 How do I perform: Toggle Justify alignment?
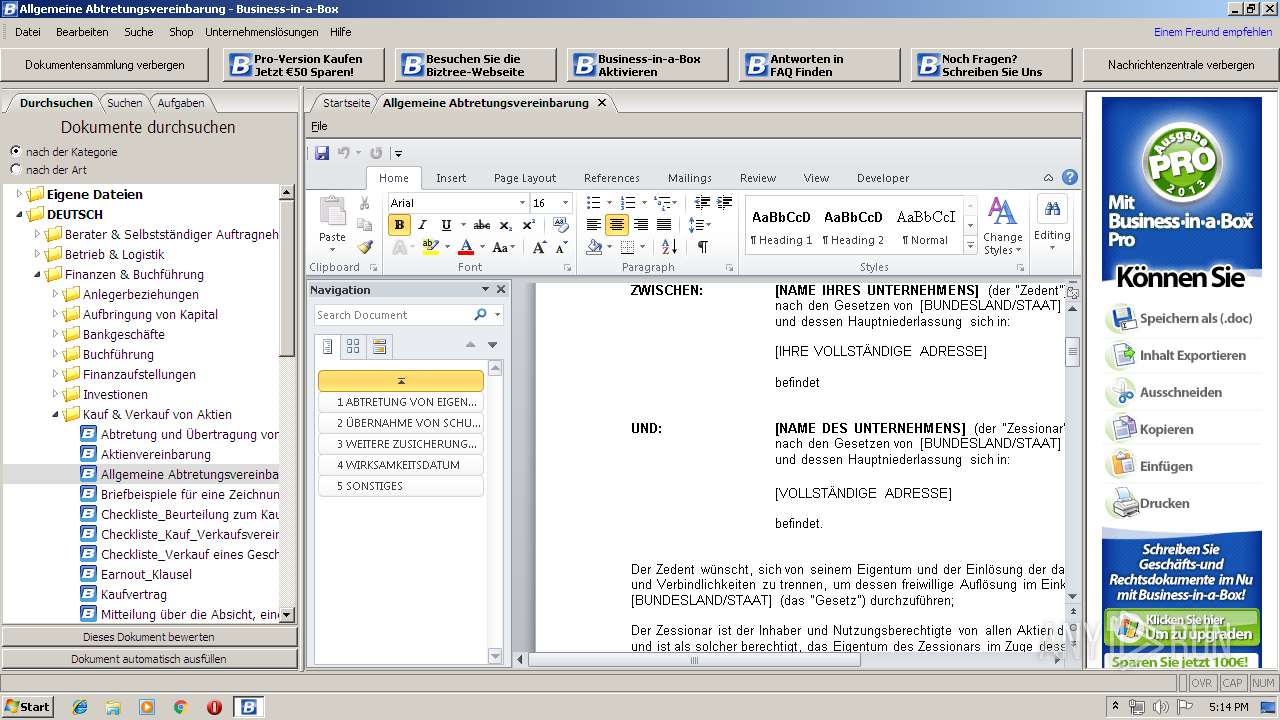664,225
